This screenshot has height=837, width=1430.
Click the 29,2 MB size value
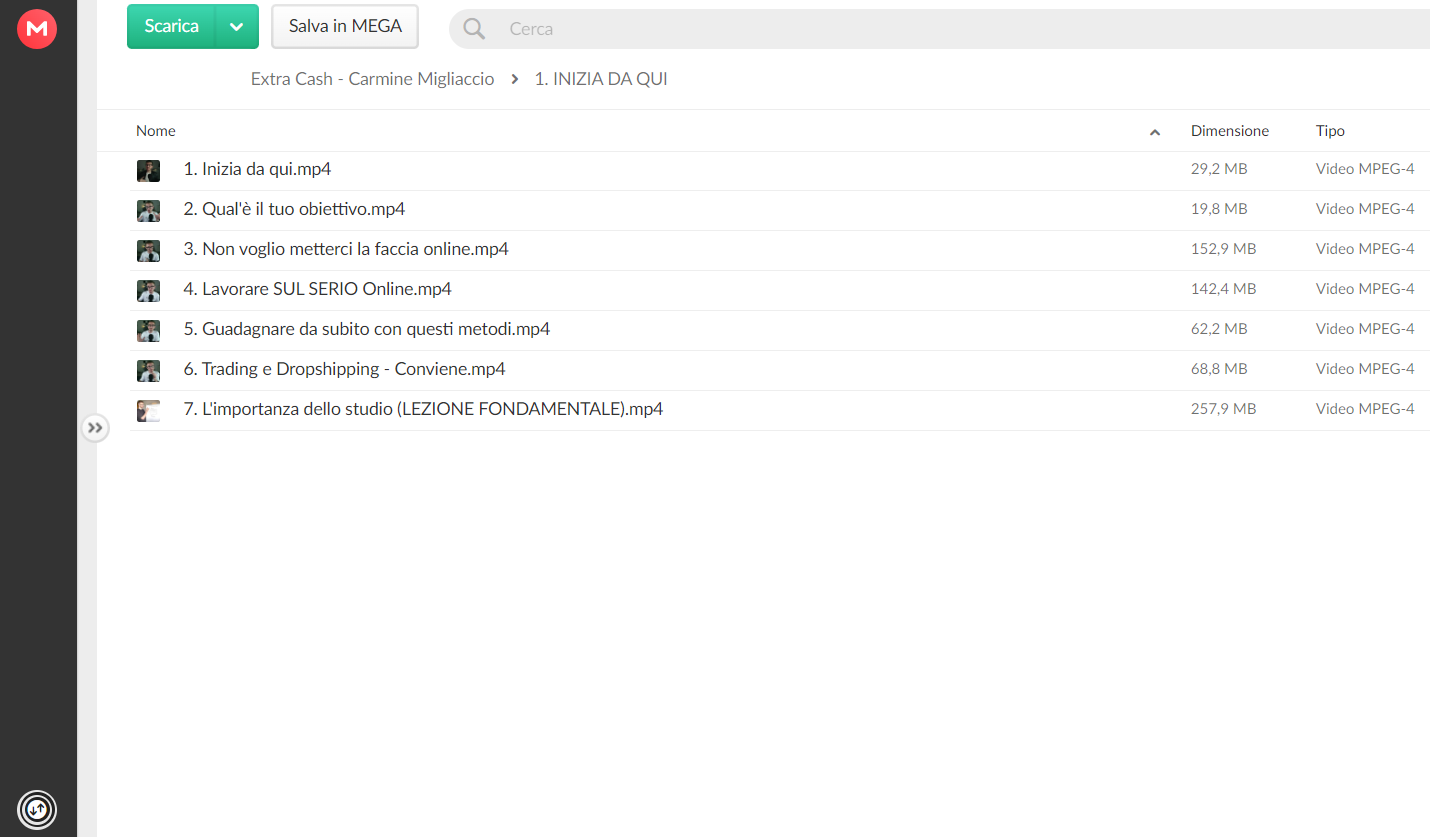tap(1219, 169)
